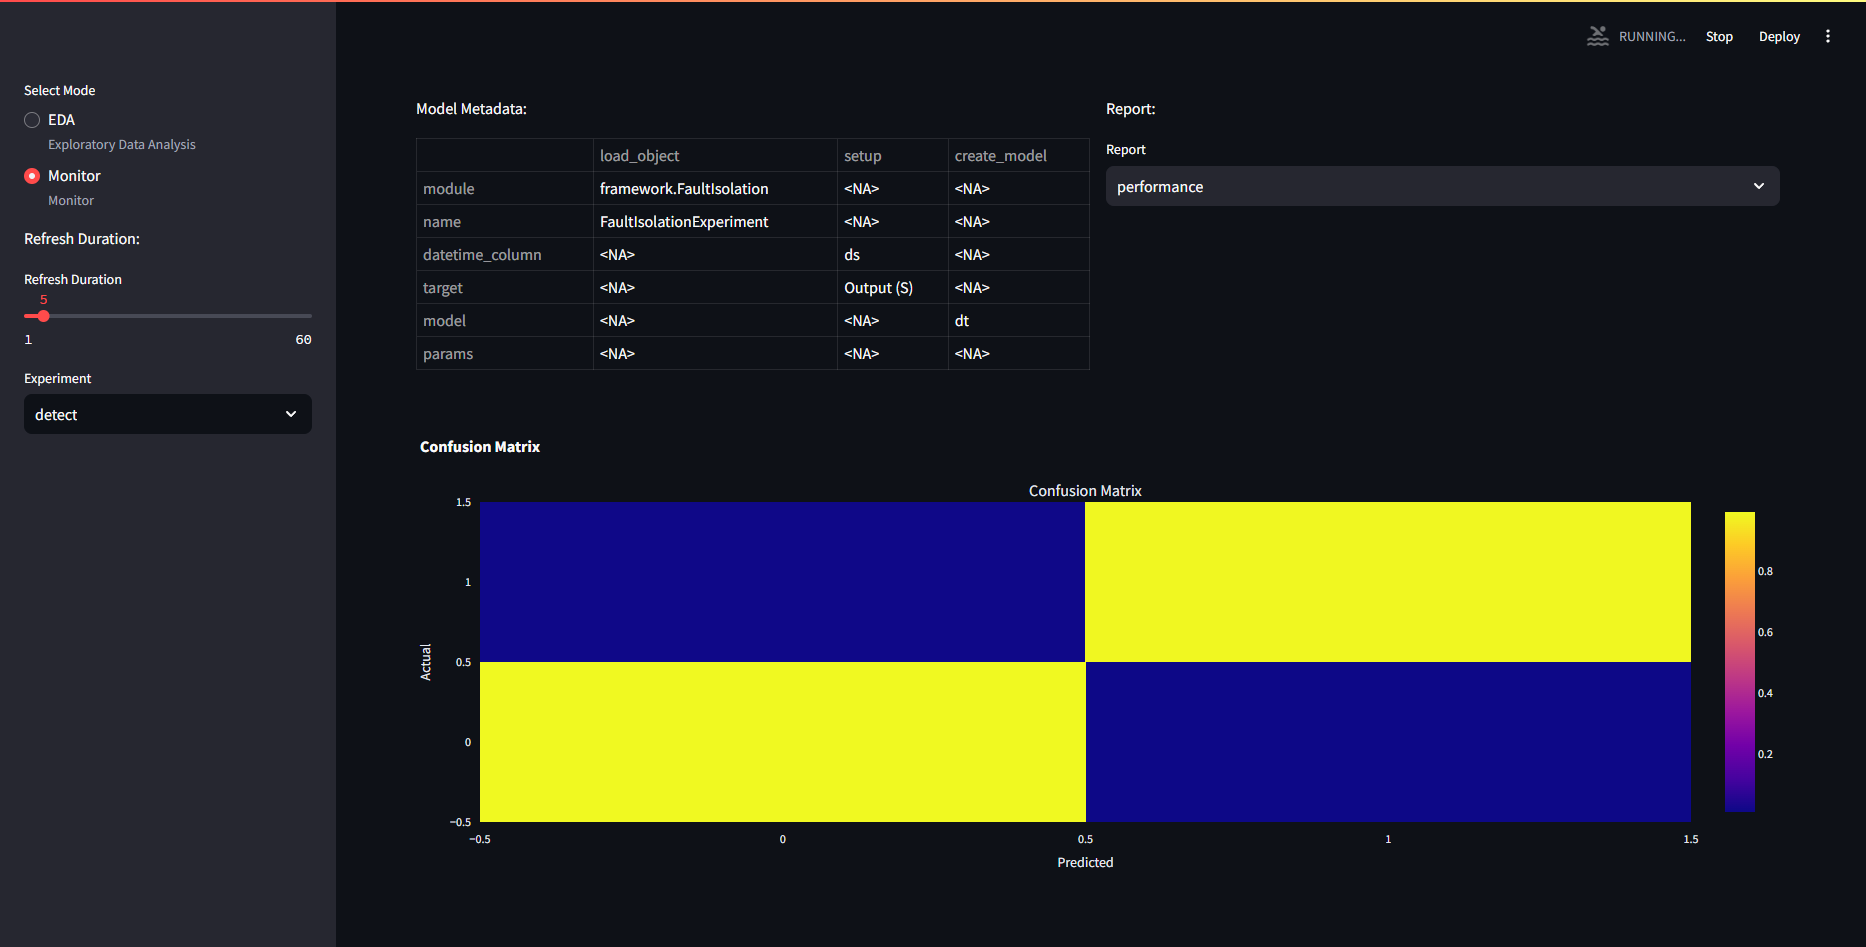Click the params row label
Viewport: 1866px width, 947px height.
click(505, 353)
